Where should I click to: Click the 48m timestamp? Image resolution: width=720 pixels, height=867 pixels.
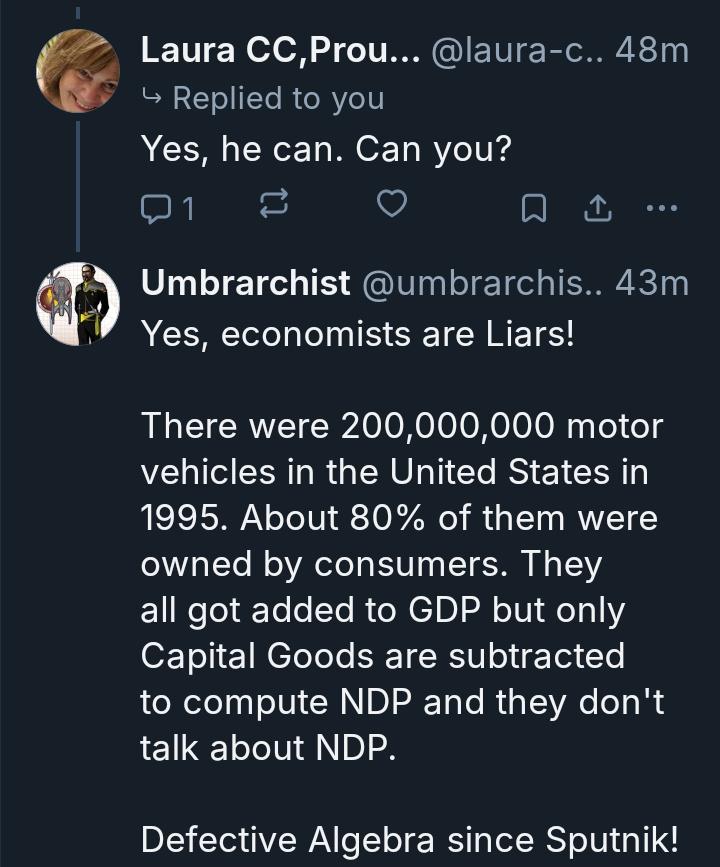(652, 50)
